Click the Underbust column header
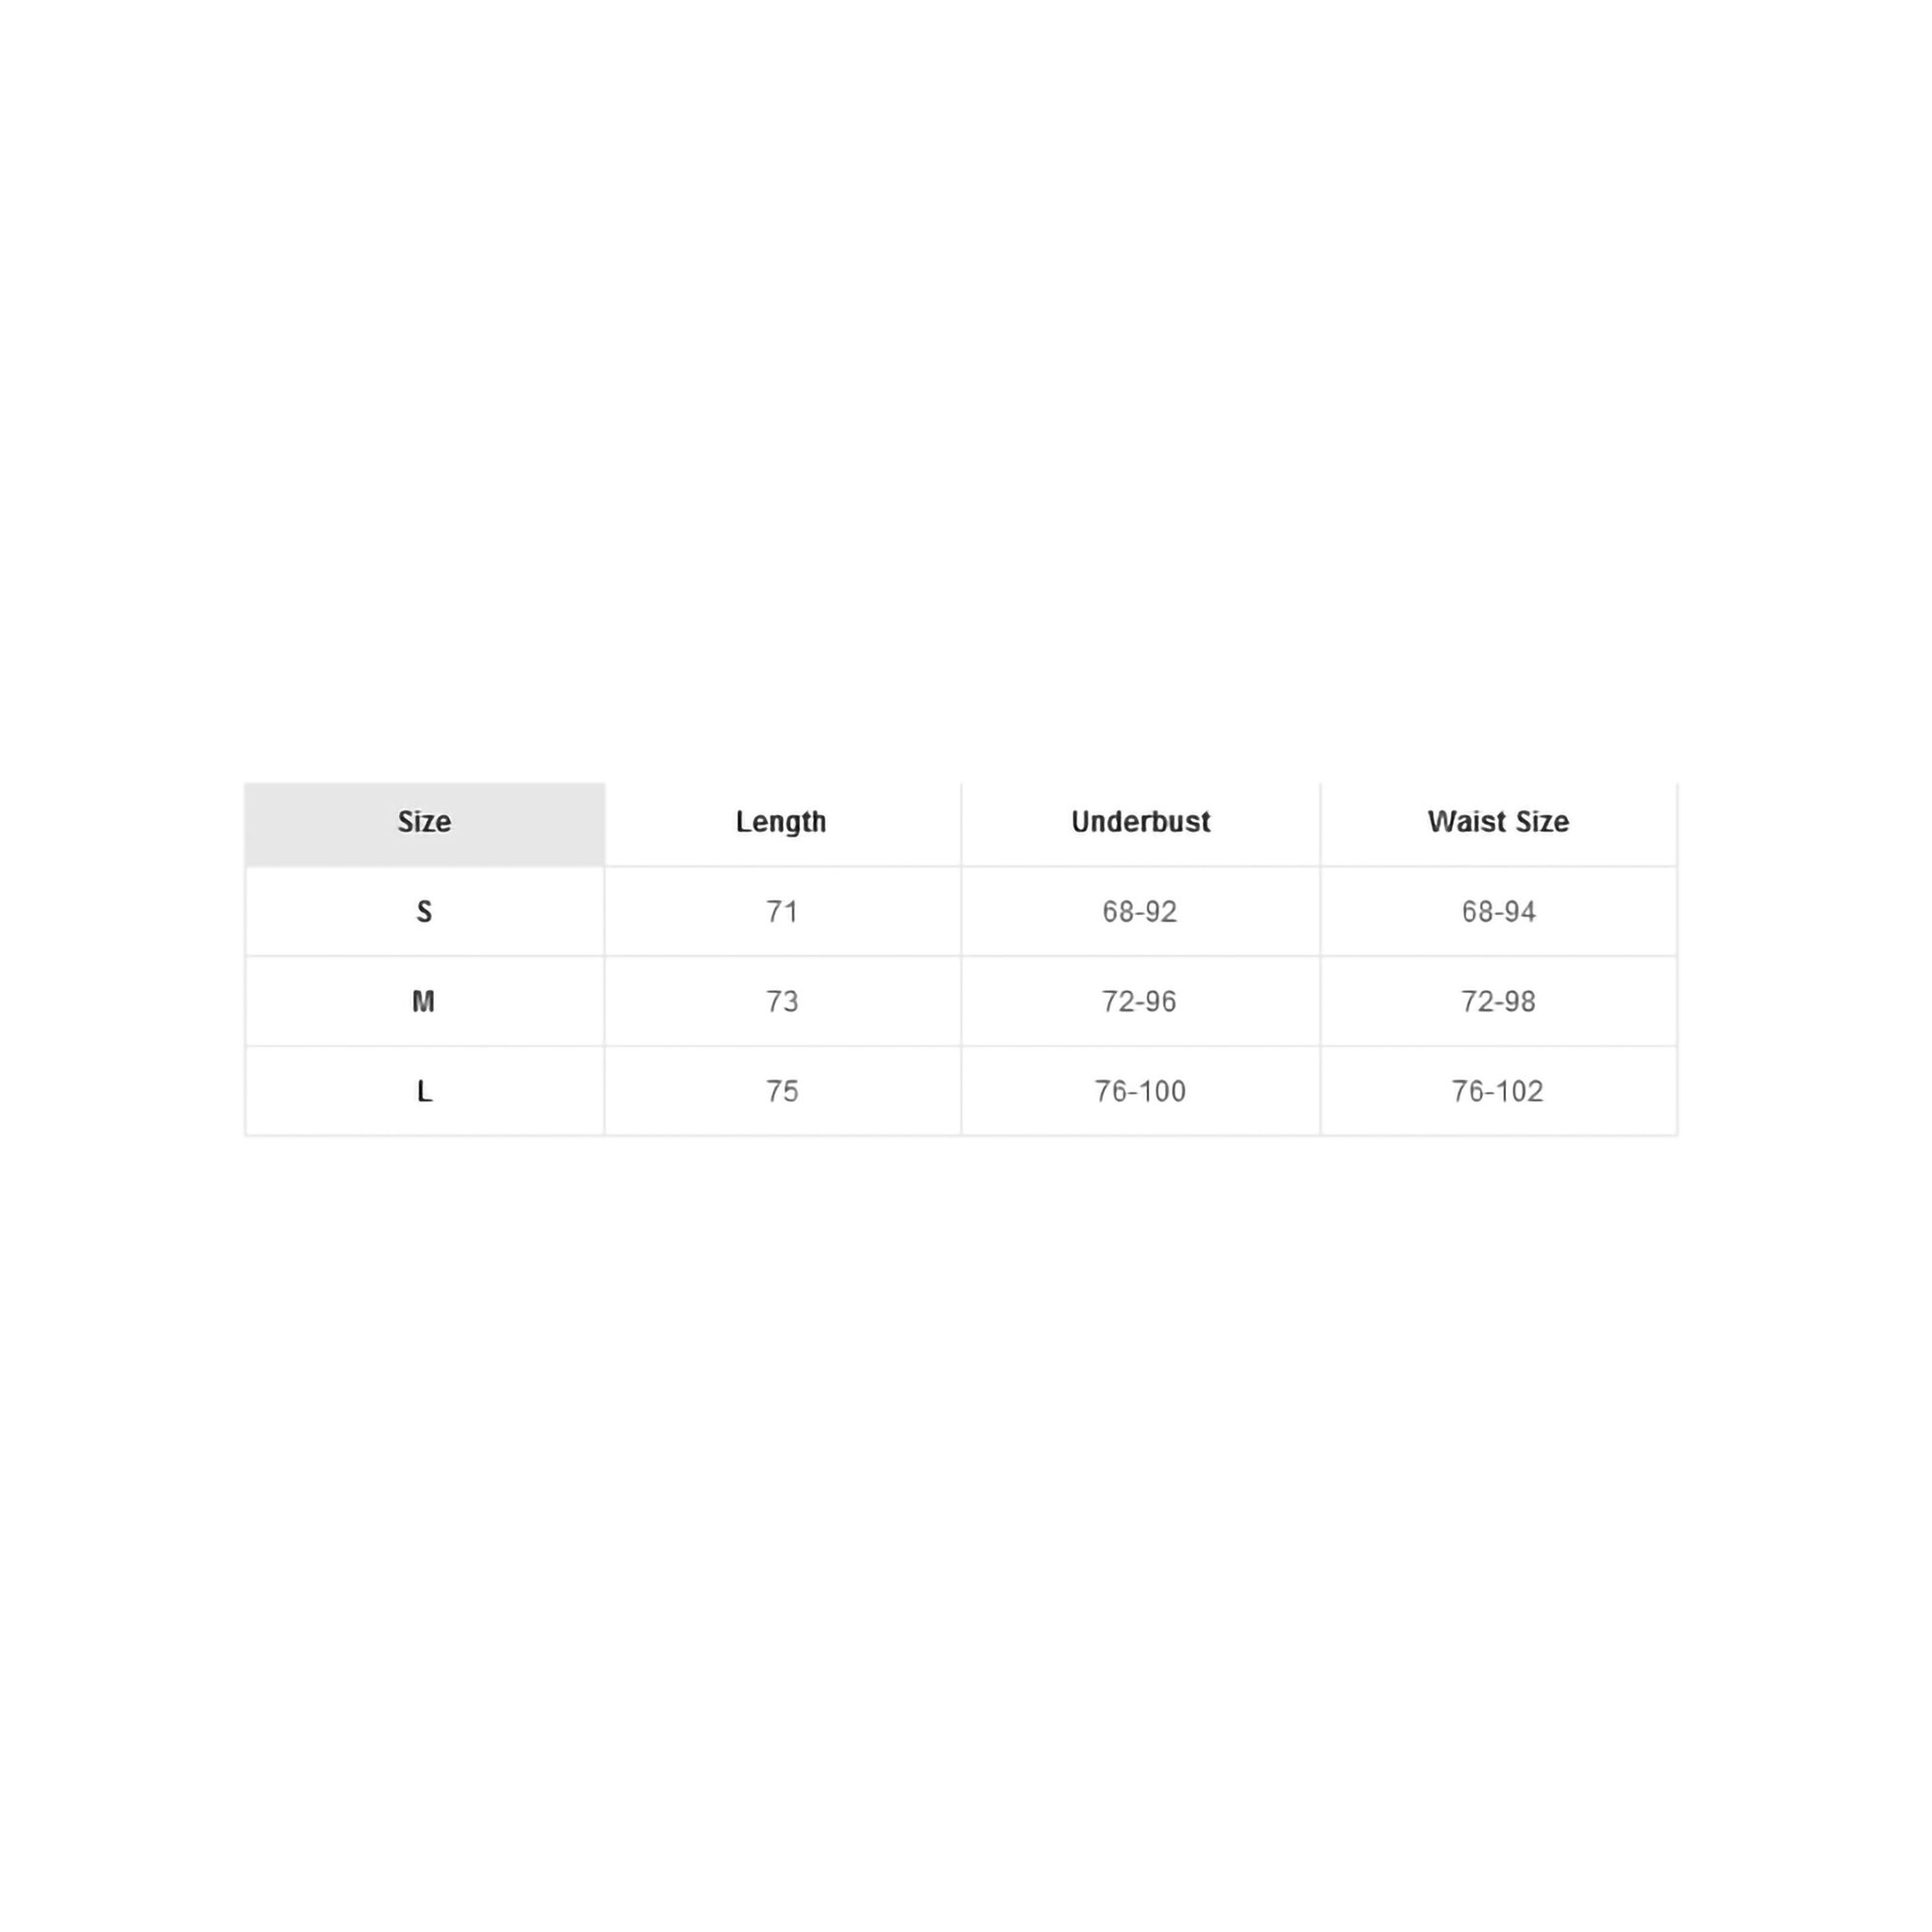This screenshot has width=1932, height=1932. [1140, 822]
